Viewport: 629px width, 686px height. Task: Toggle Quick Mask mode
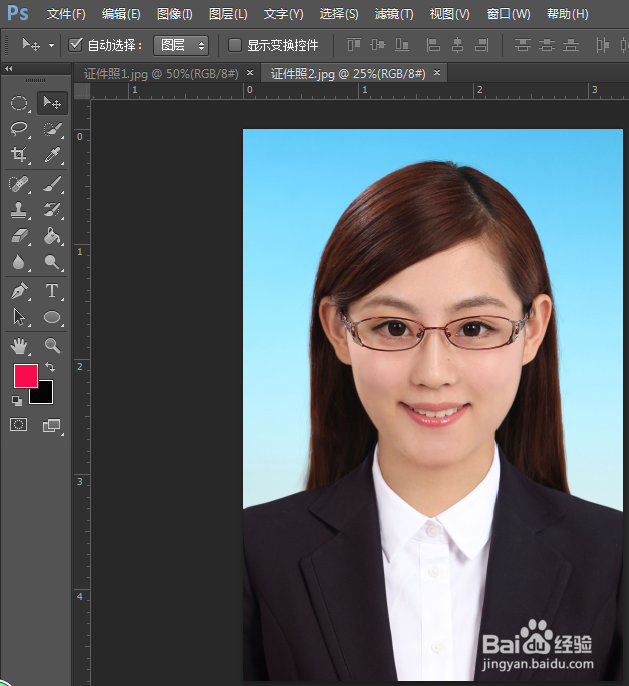[18, 425]
